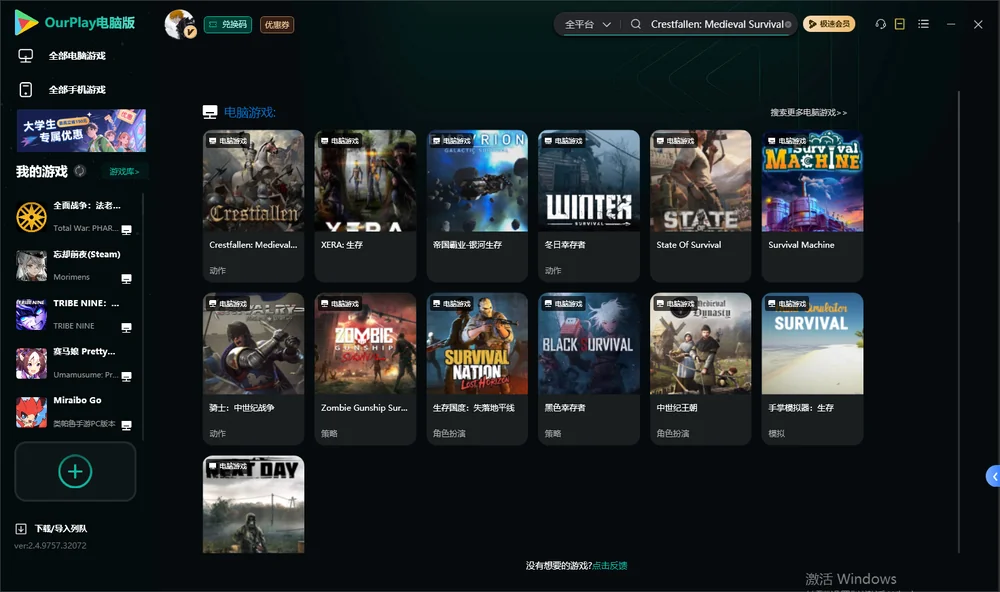This screenshot has height=592, width=1000.
Task: Focus the Crestfallen search input field
Action: [717, 24]
